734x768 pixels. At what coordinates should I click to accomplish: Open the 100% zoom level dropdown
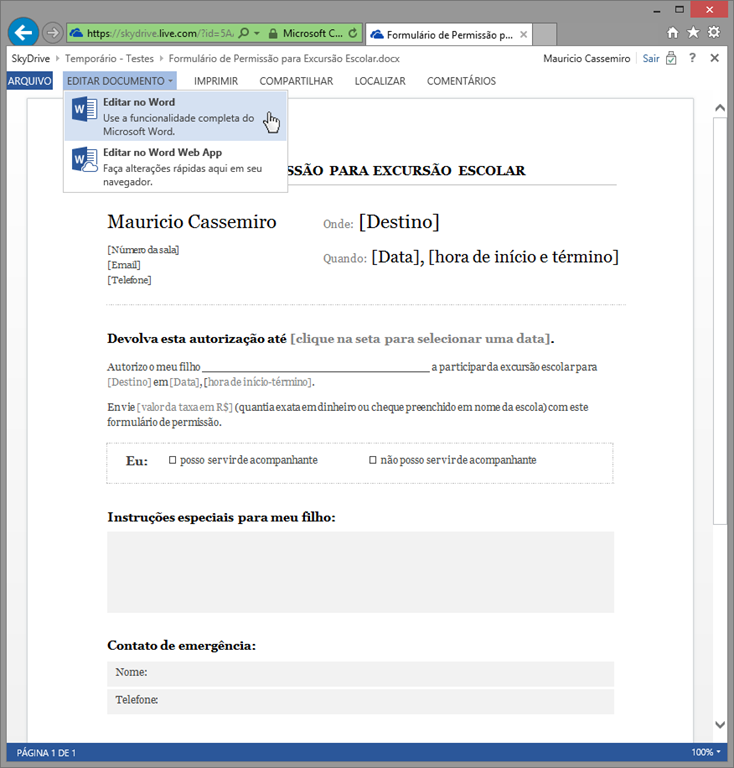[706, 752]
